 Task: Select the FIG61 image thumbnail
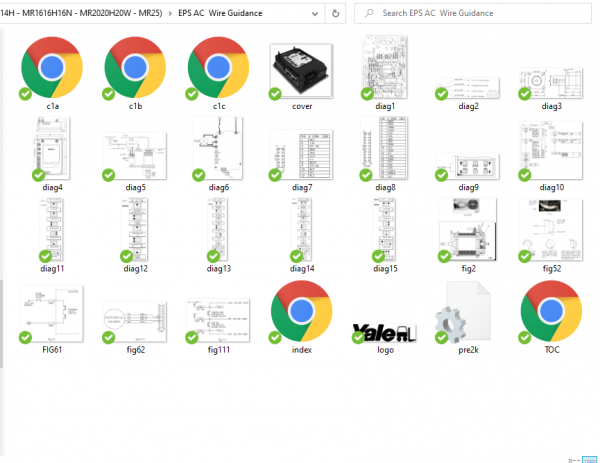click(52, 314)
